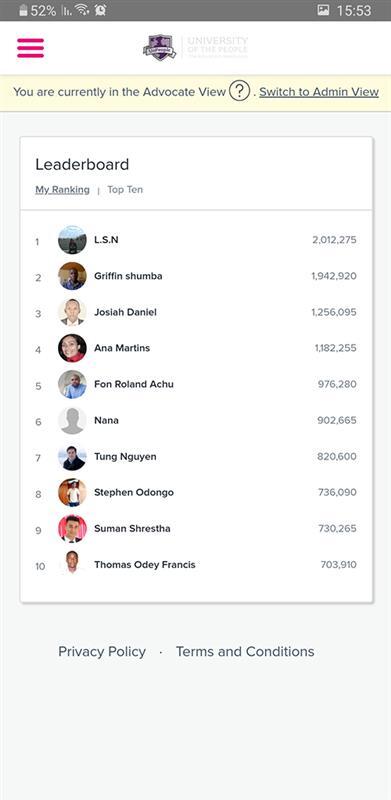Open L.S.N's profile avatar
The image size is (391, 800).
(72, 240)
